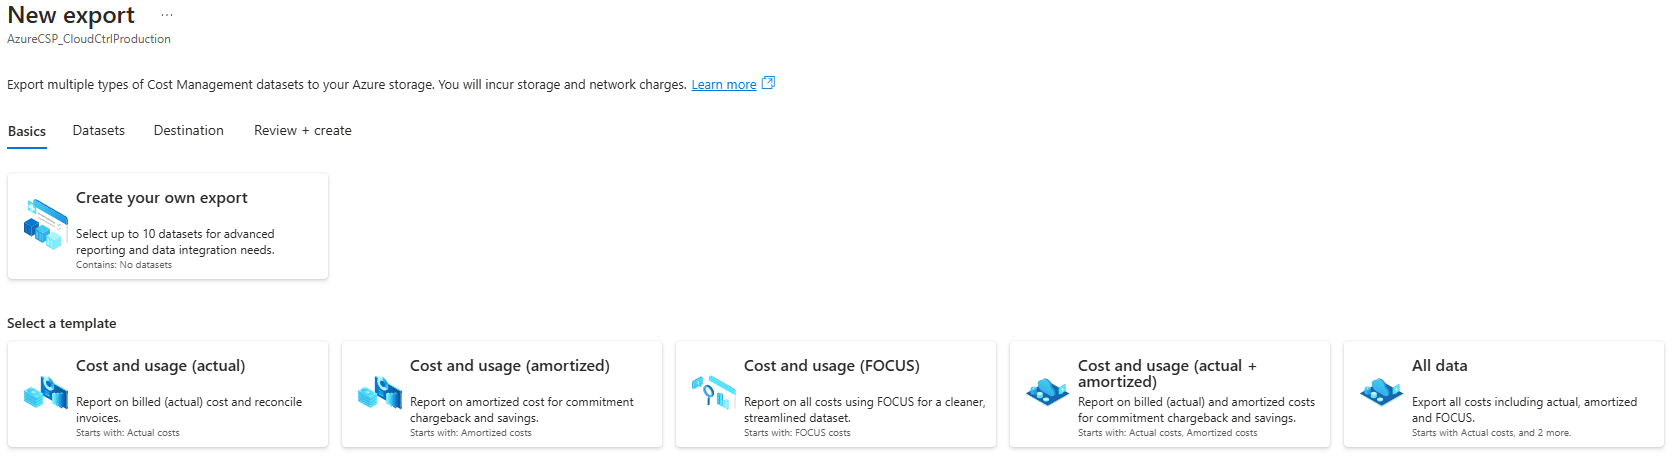Pick the Cost and usage (amortized) title
The height and width of the screenshot is (461, 1677).
click(x=509, y=366)
